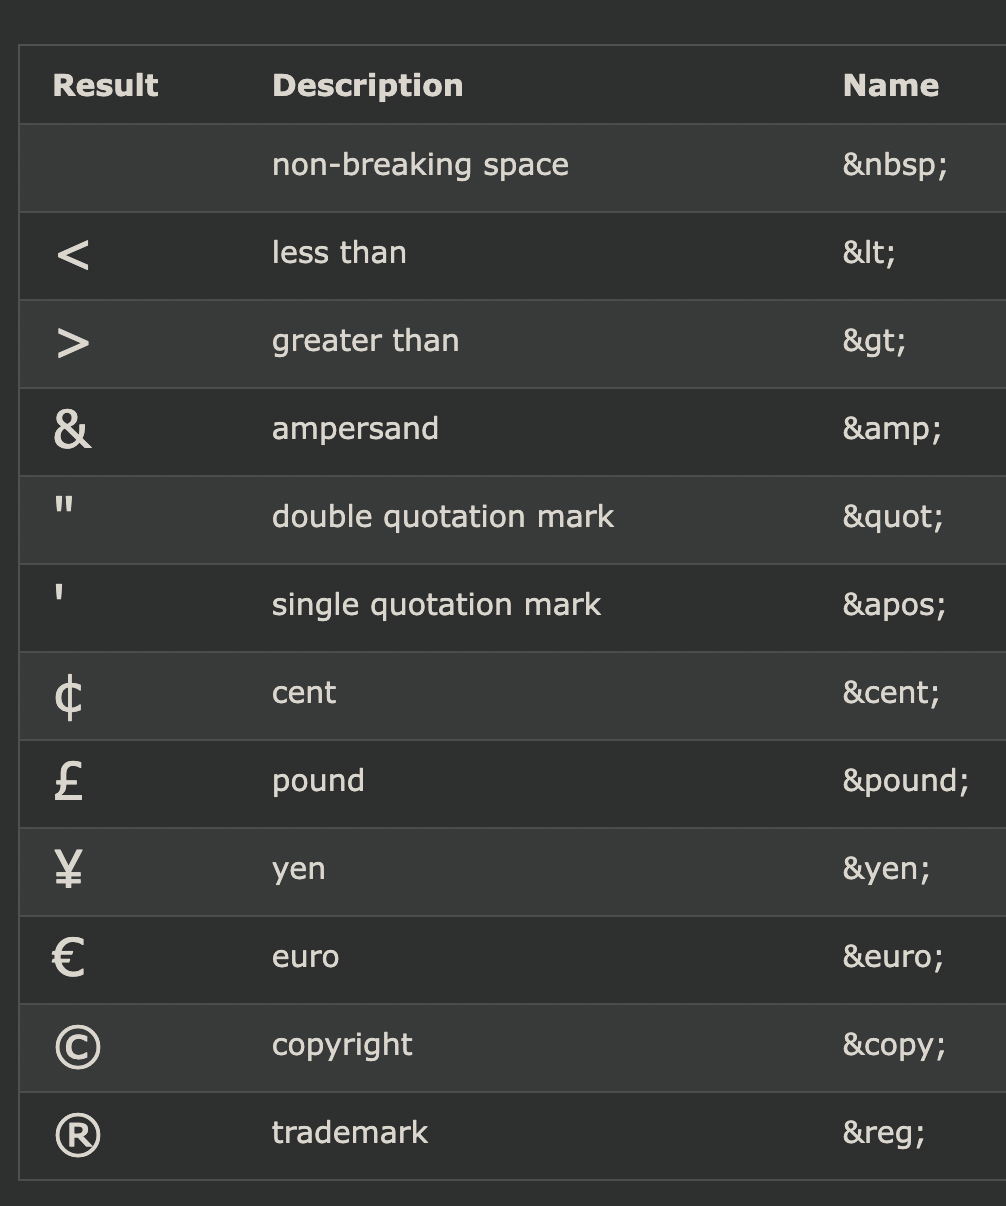Click the less than symbol
Image resolution: width=1006 pixels, height=1206 pixels.
73,255
